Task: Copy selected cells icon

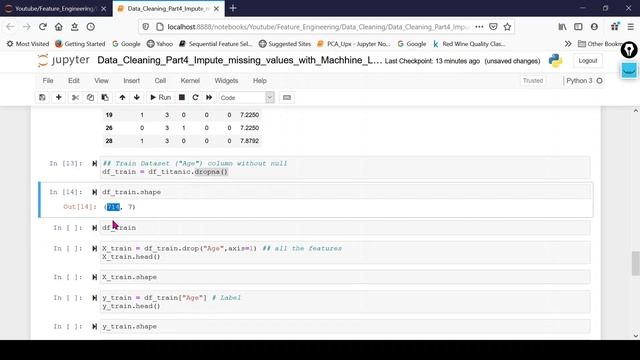Action: [90, 98]
